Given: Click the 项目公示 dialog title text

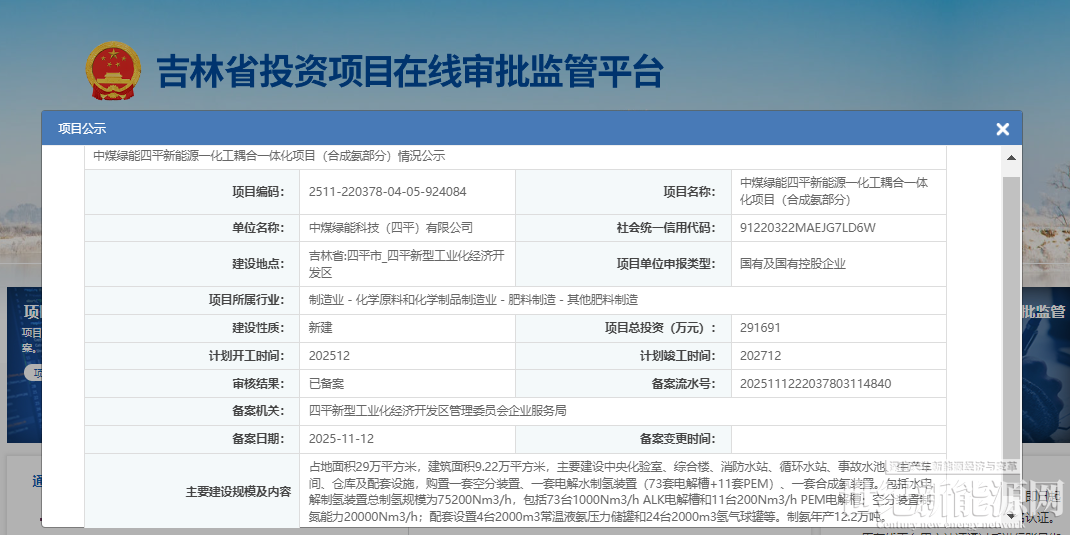Looking at the screenshot, I should pyautogui.click(x=82, y=129).
